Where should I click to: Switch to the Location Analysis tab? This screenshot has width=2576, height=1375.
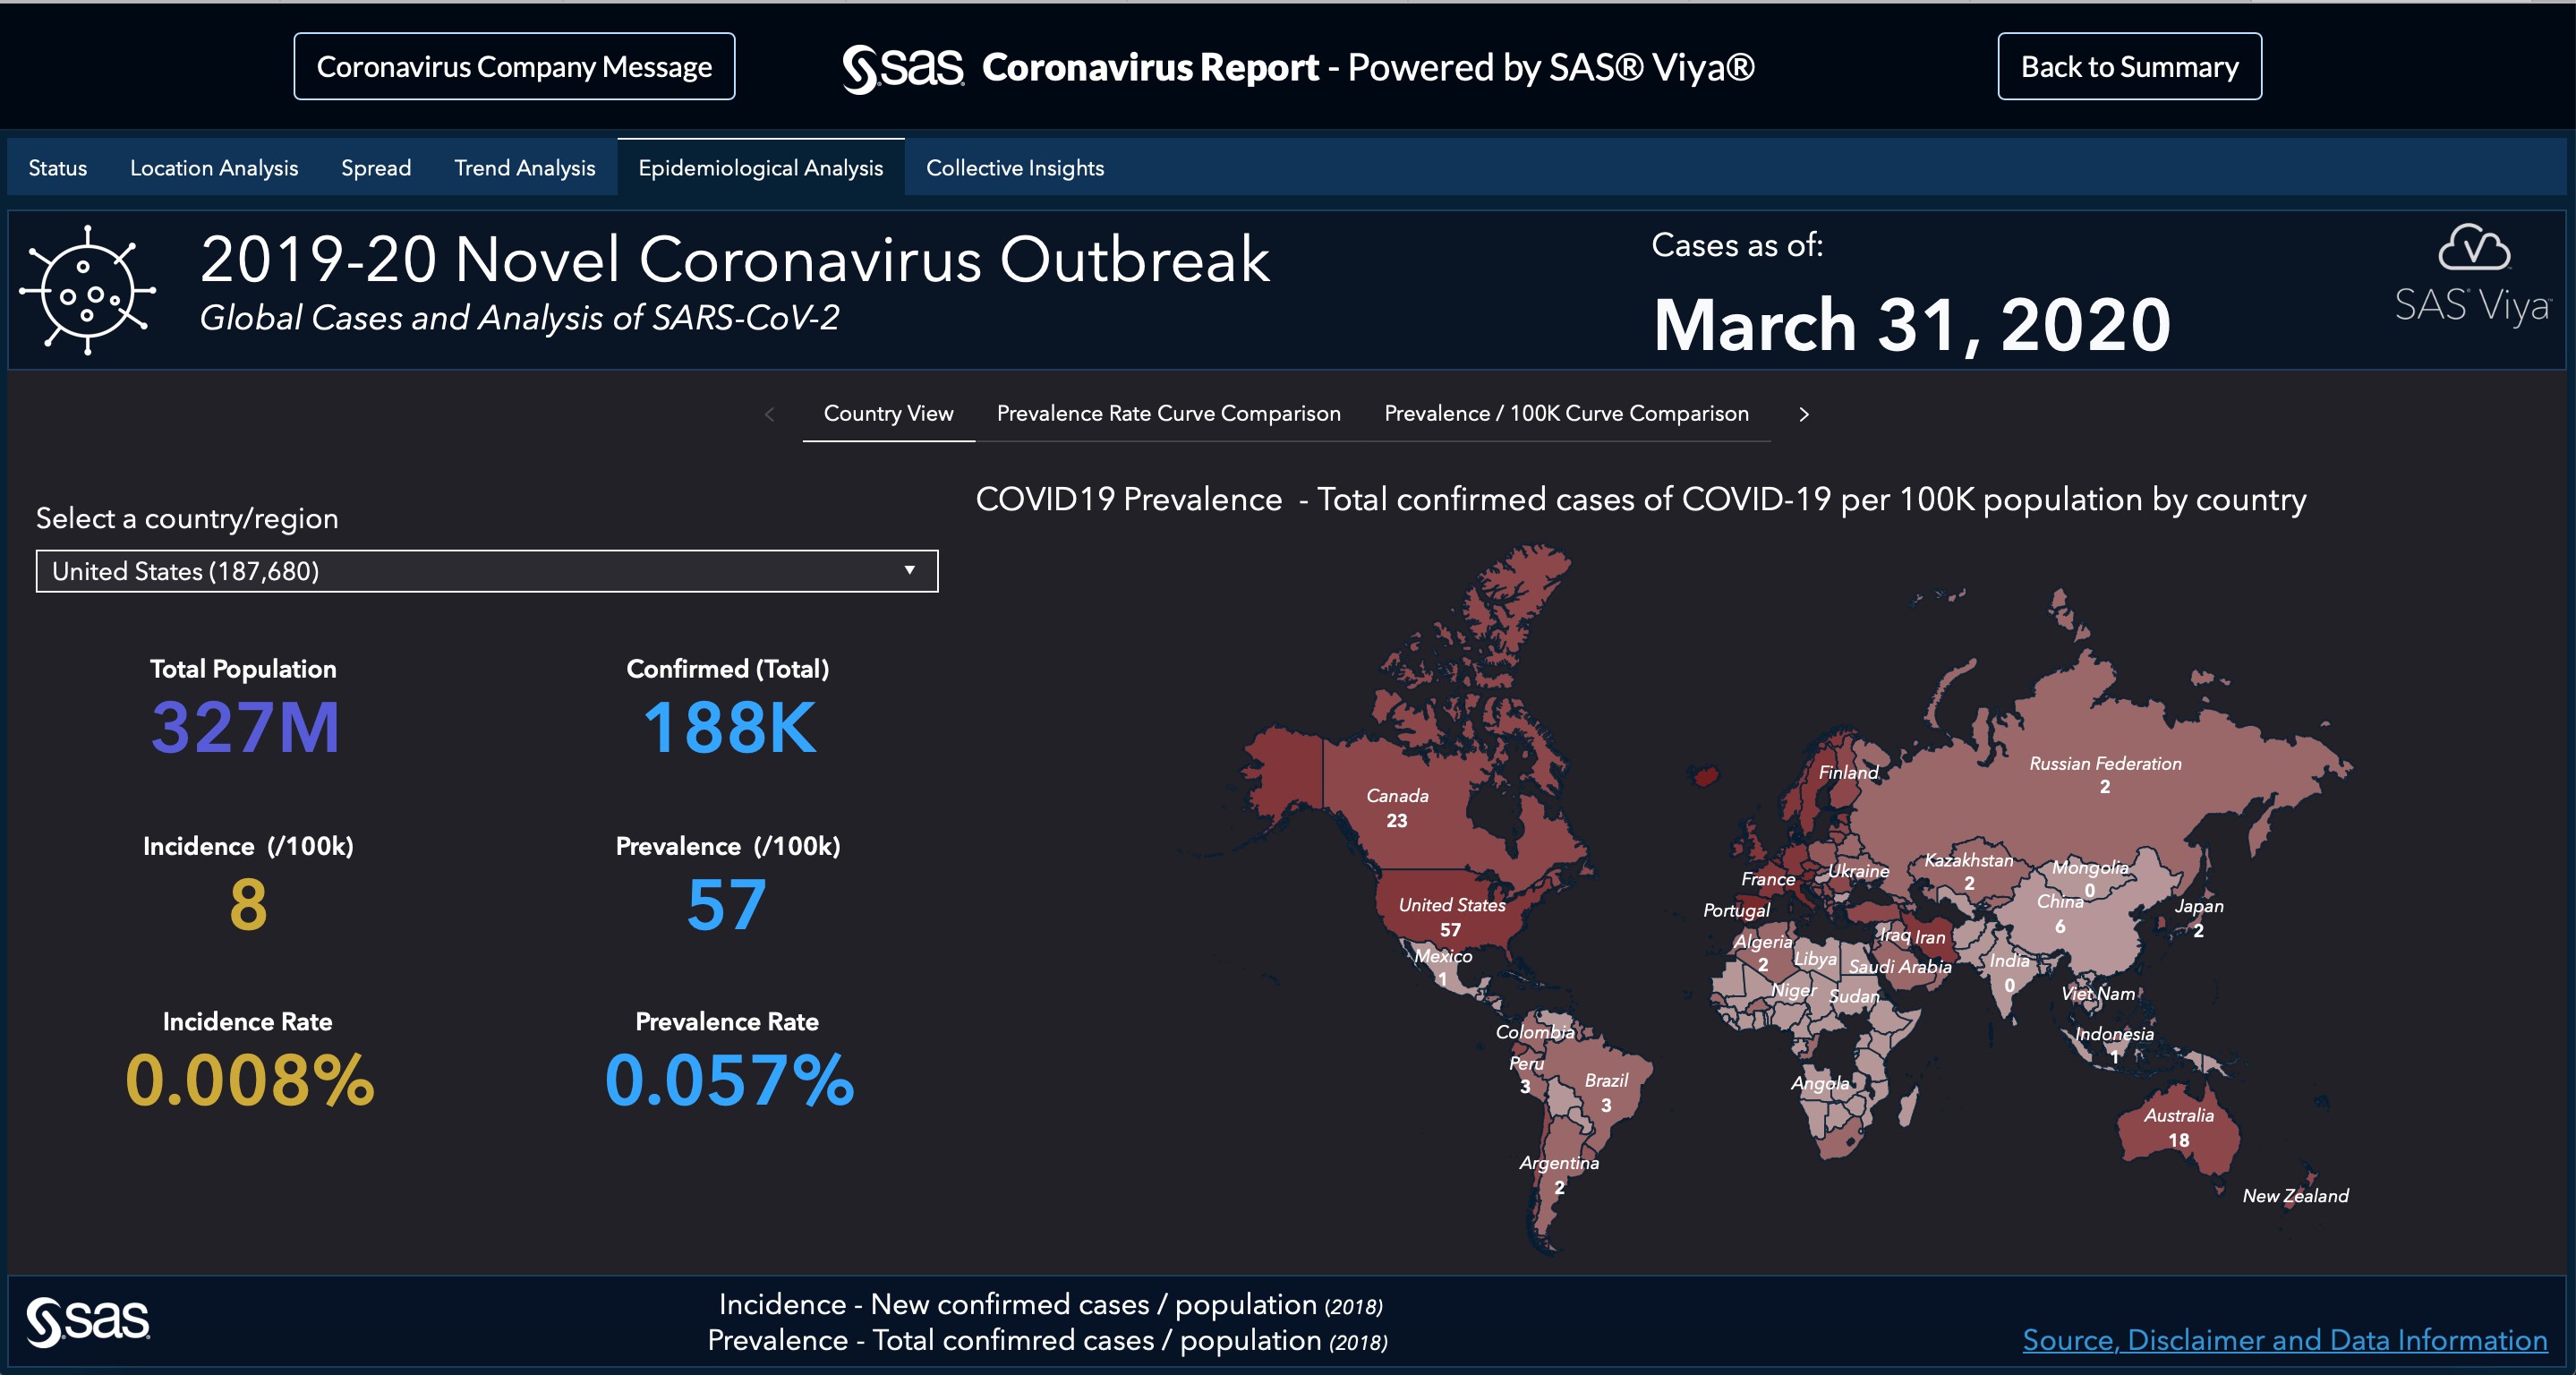pos(214,168)
